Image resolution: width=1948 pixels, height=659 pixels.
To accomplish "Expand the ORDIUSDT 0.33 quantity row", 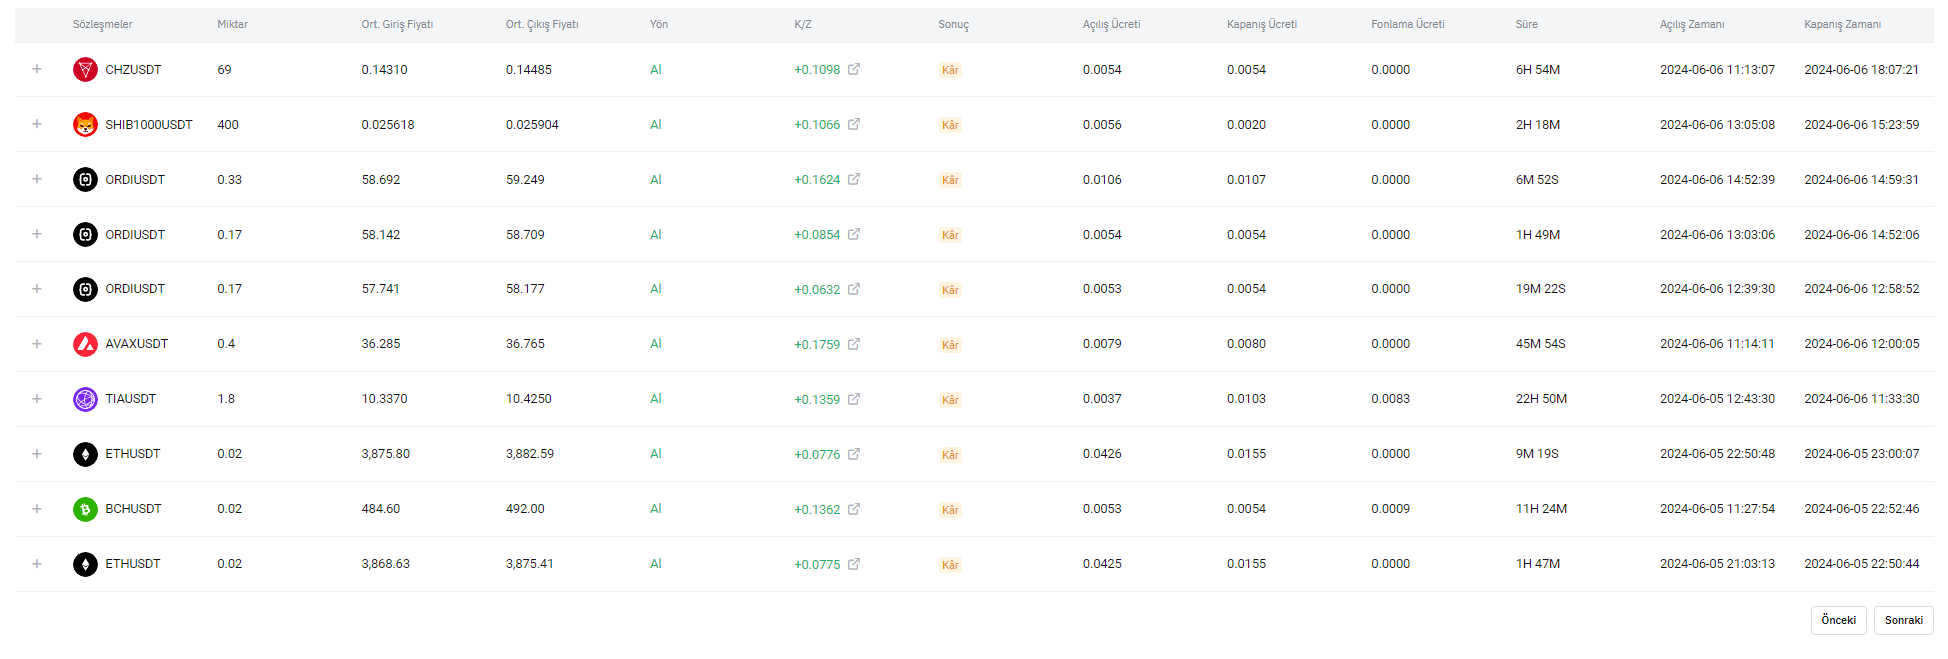I will click(37, 179).
